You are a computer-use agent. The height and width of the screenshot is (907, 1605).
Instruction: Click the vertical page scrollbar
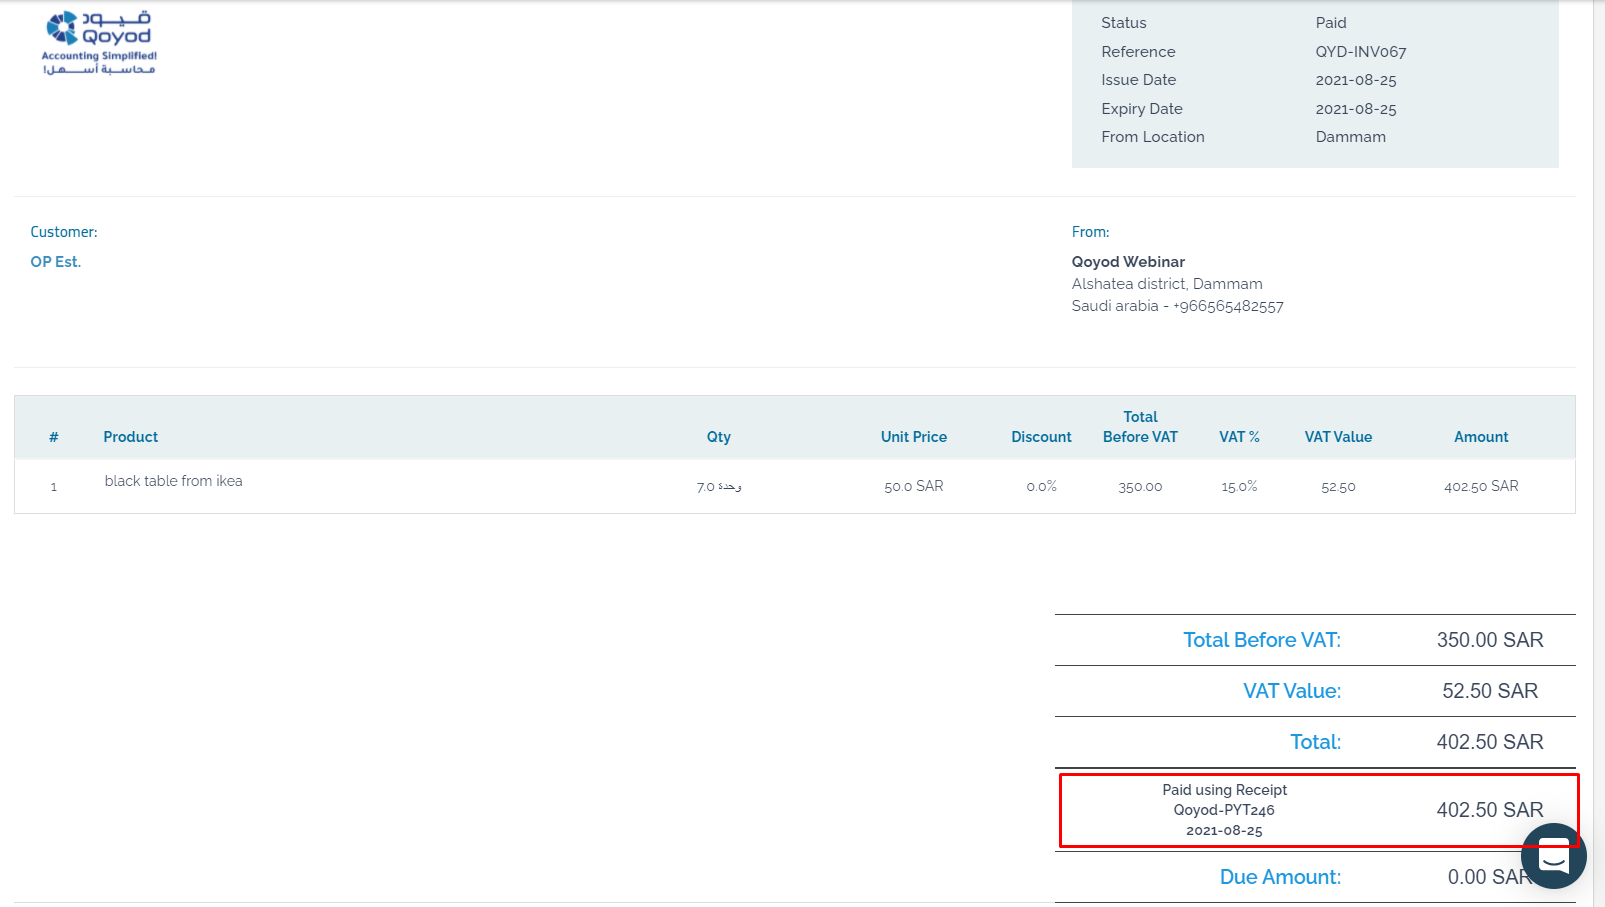click(1598, 450)
